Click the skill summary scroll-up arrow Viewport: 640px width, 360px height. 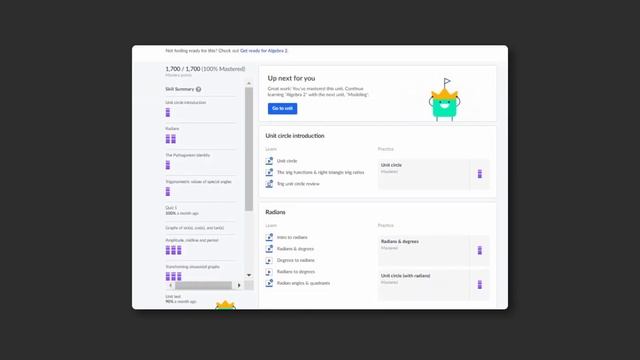point(249,83)
